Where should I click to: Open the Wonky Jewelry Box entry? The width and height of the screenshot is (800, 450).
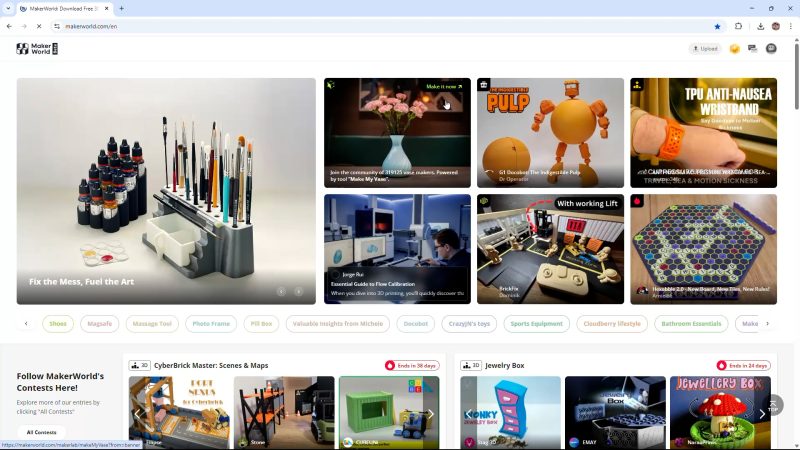click(x=510, y=413)
